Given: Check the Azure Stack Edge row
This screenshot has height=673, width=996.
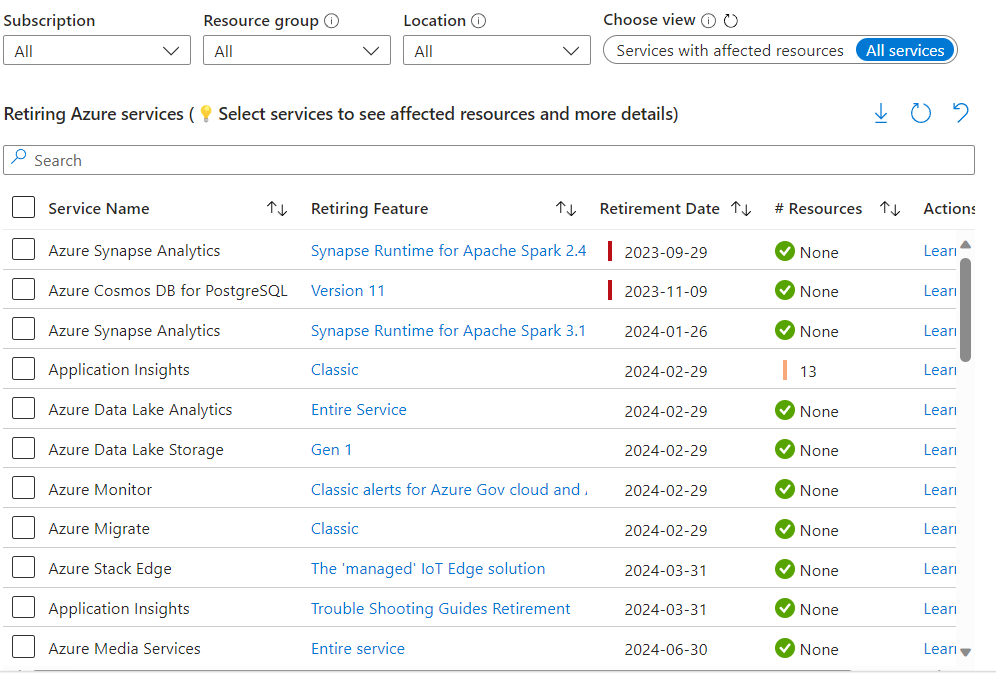Looking at the screenshot, I should pyautogui.click(x=24, y=567).
